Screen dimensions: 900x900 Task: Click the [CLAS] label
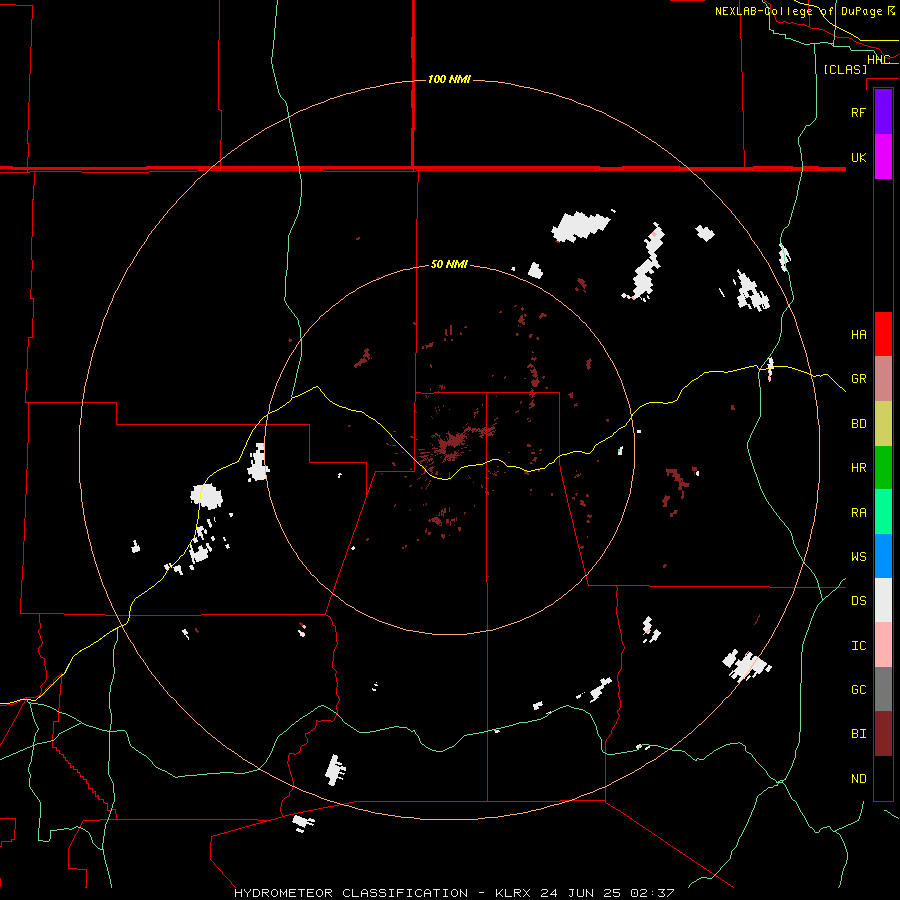[x=845, y=69]
